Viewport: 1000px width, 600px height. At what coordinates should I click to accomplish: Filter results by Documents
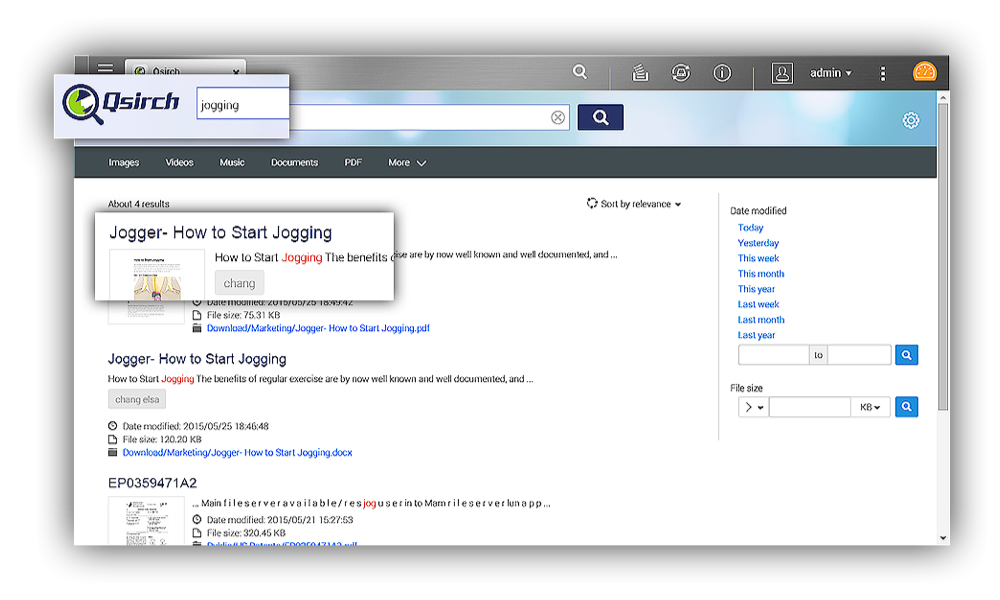(x=294, y=163)
